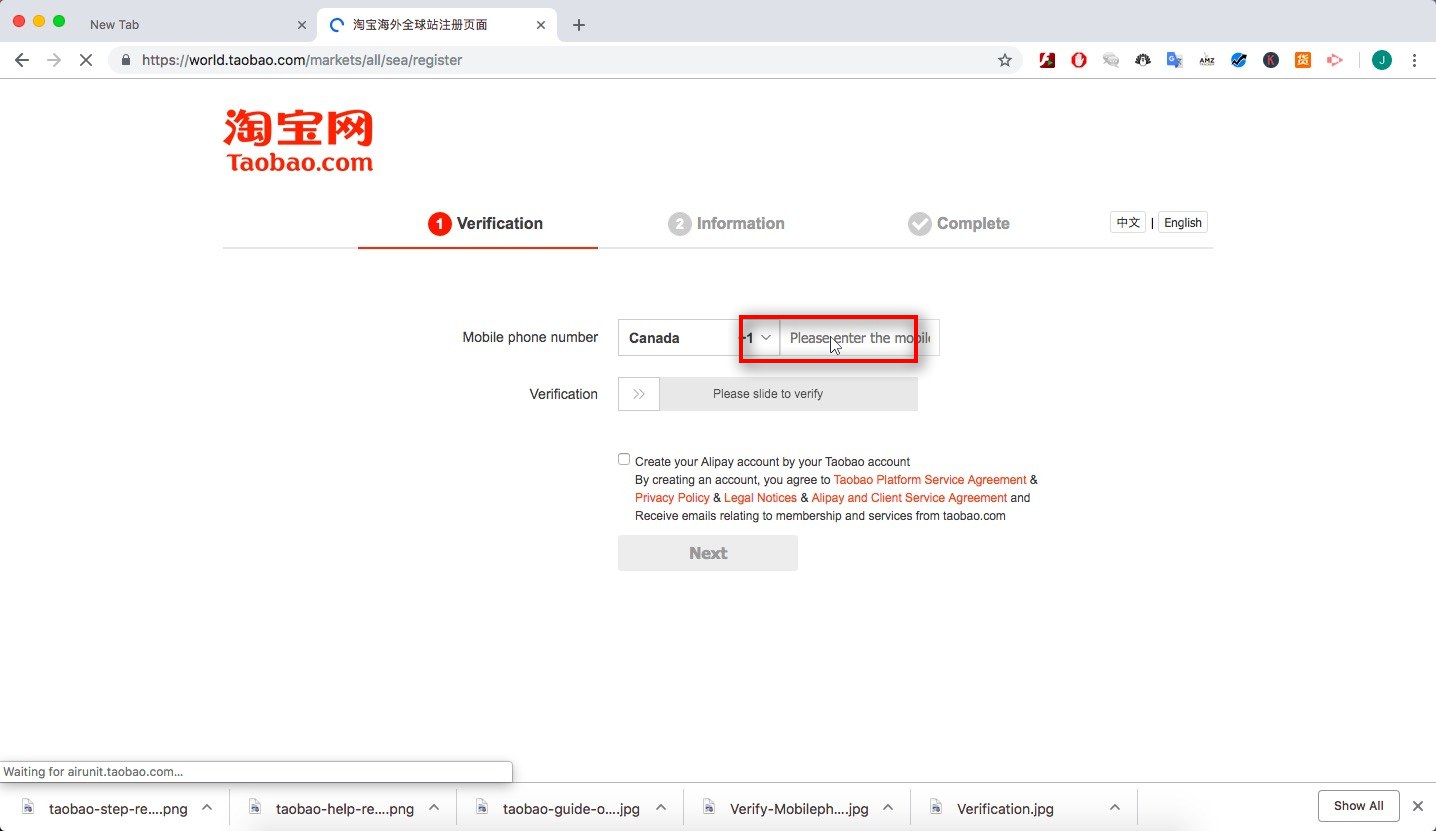Bookmark this page with the star

1005,60
